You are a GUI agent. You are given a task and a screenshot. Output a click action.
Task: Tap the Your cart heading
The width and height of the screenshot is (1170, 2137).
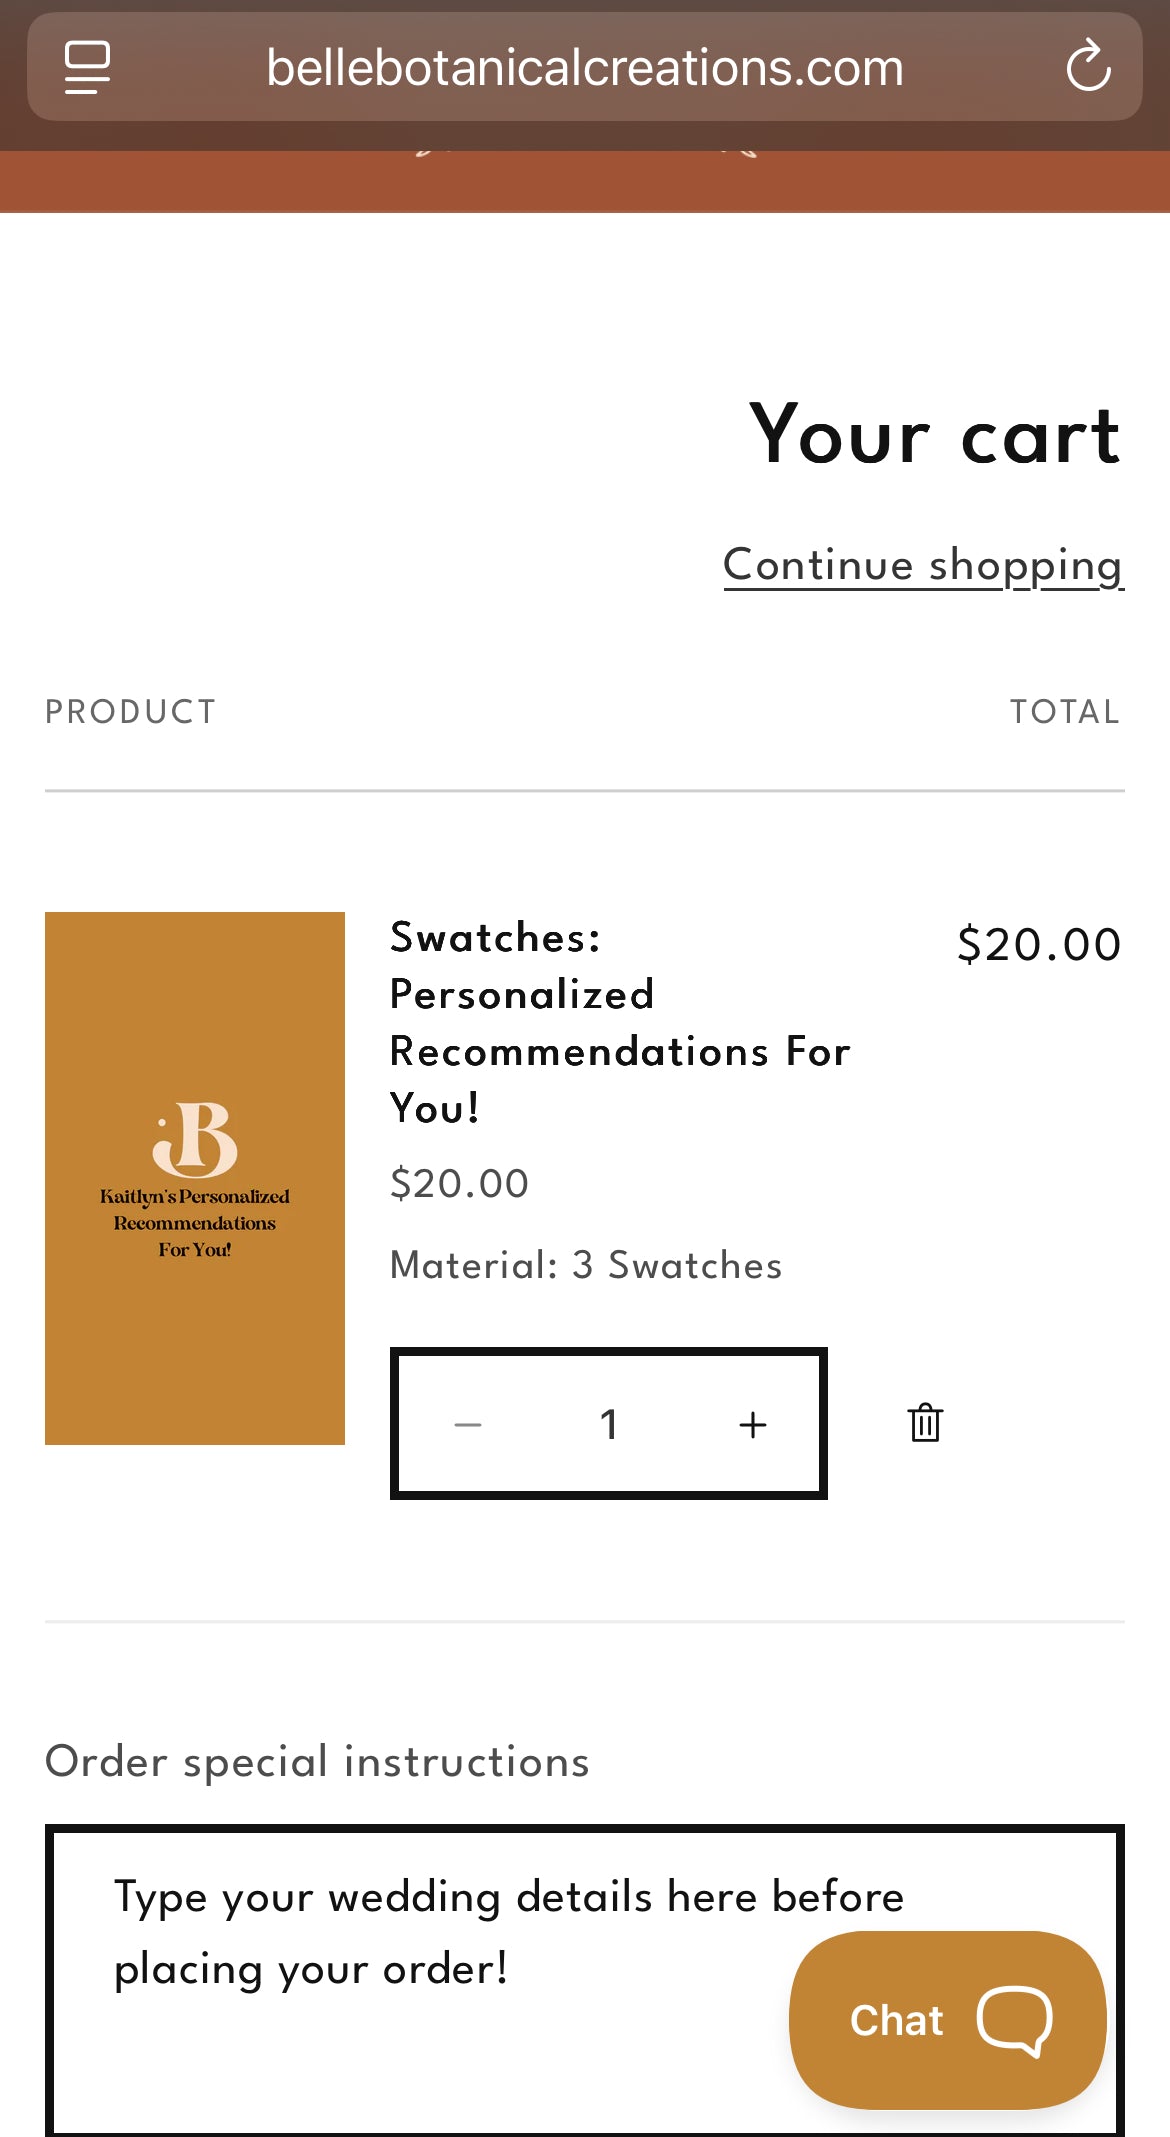(x=934, y=435)
